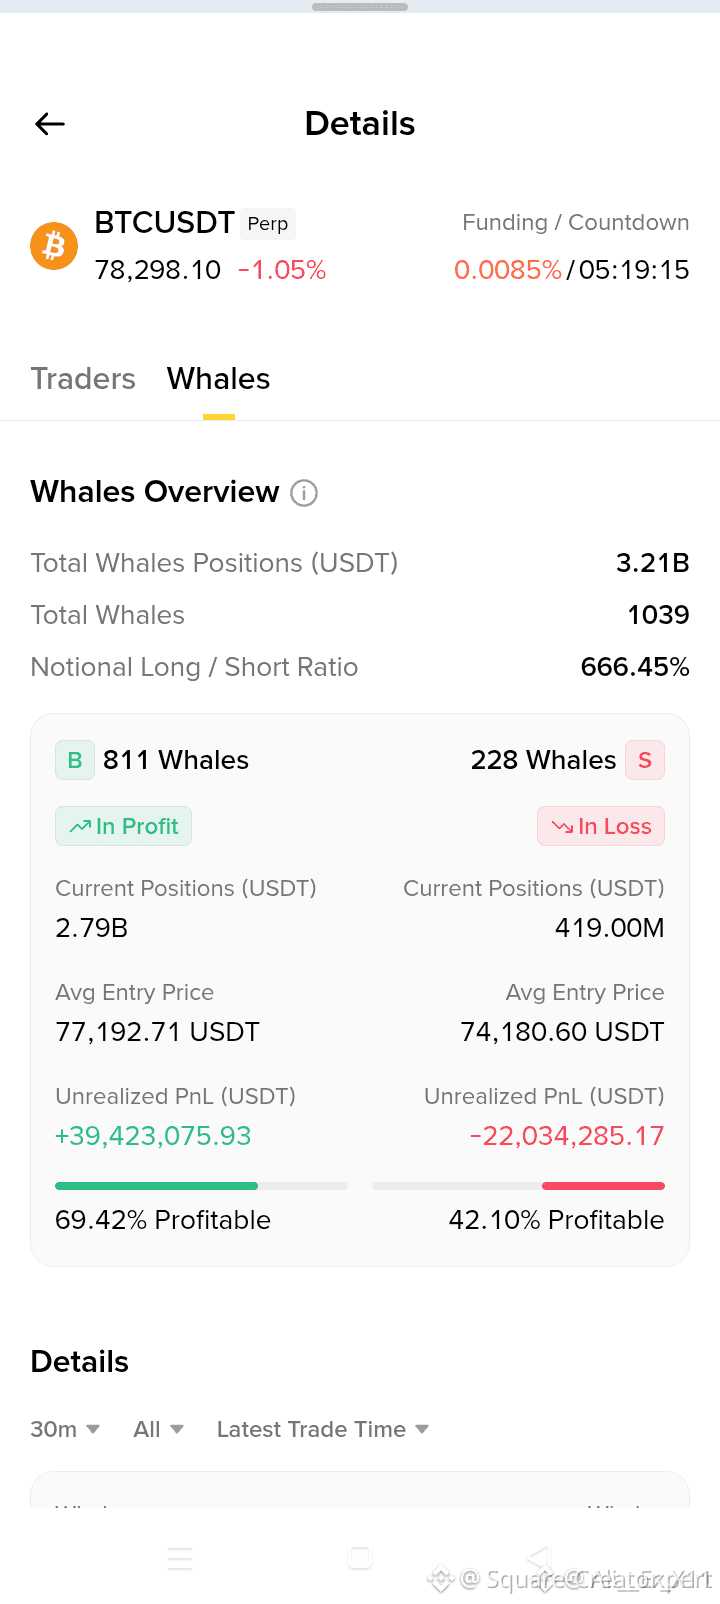Viewport: 720px width, 1604px height.
Task: Tap the In Loss trend badge
Action: pos(601,826)
